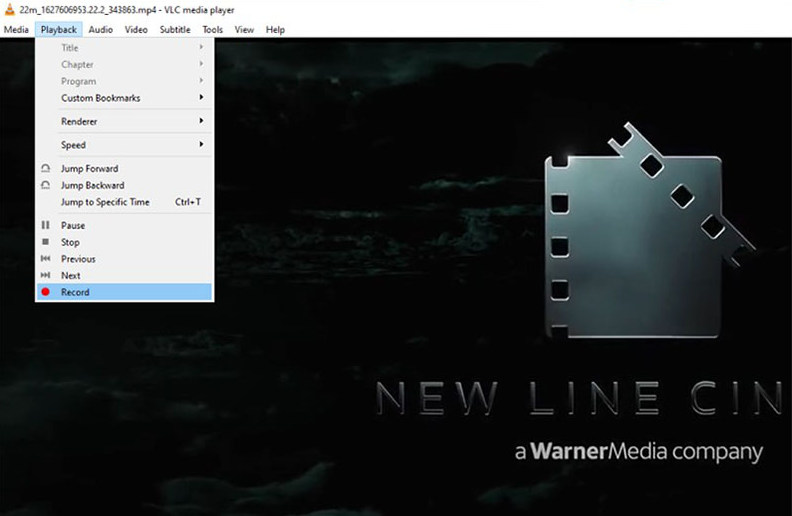The width and height of the screenshot is (792, 516).
Task: Click the Ctrl+T shortcut label
Action: coord(188,202)
